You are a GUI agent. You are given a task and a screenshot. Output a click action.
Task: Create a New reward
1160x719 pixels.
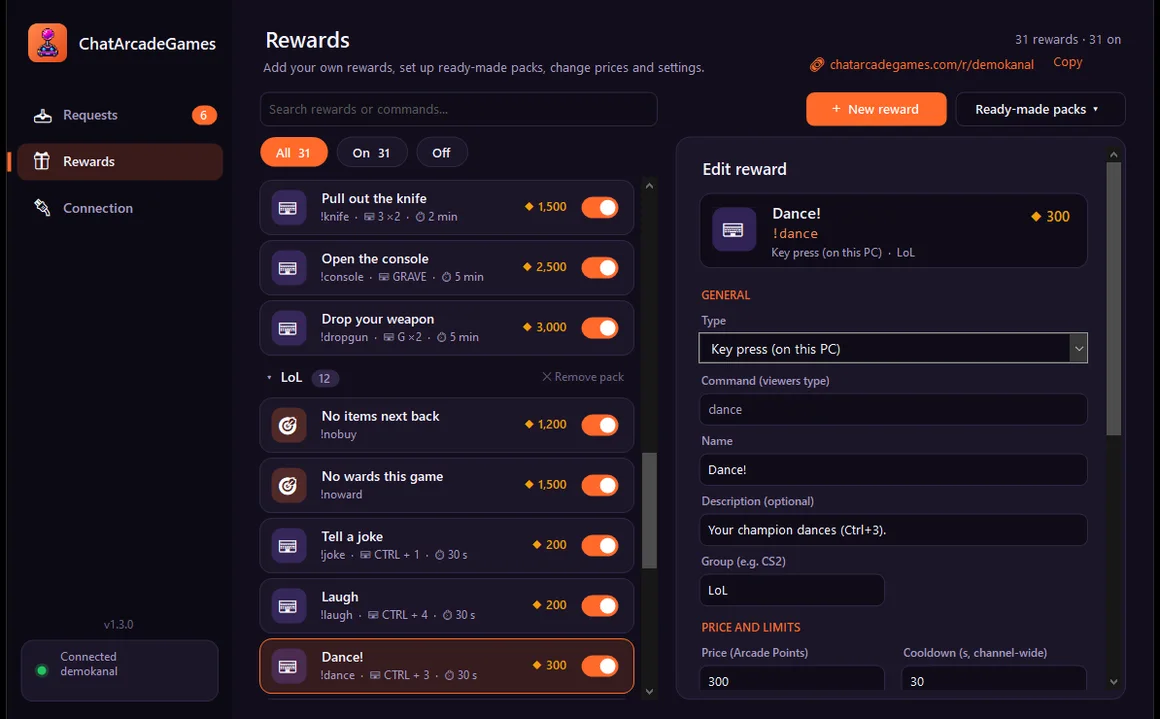click(x=876, y=109)
